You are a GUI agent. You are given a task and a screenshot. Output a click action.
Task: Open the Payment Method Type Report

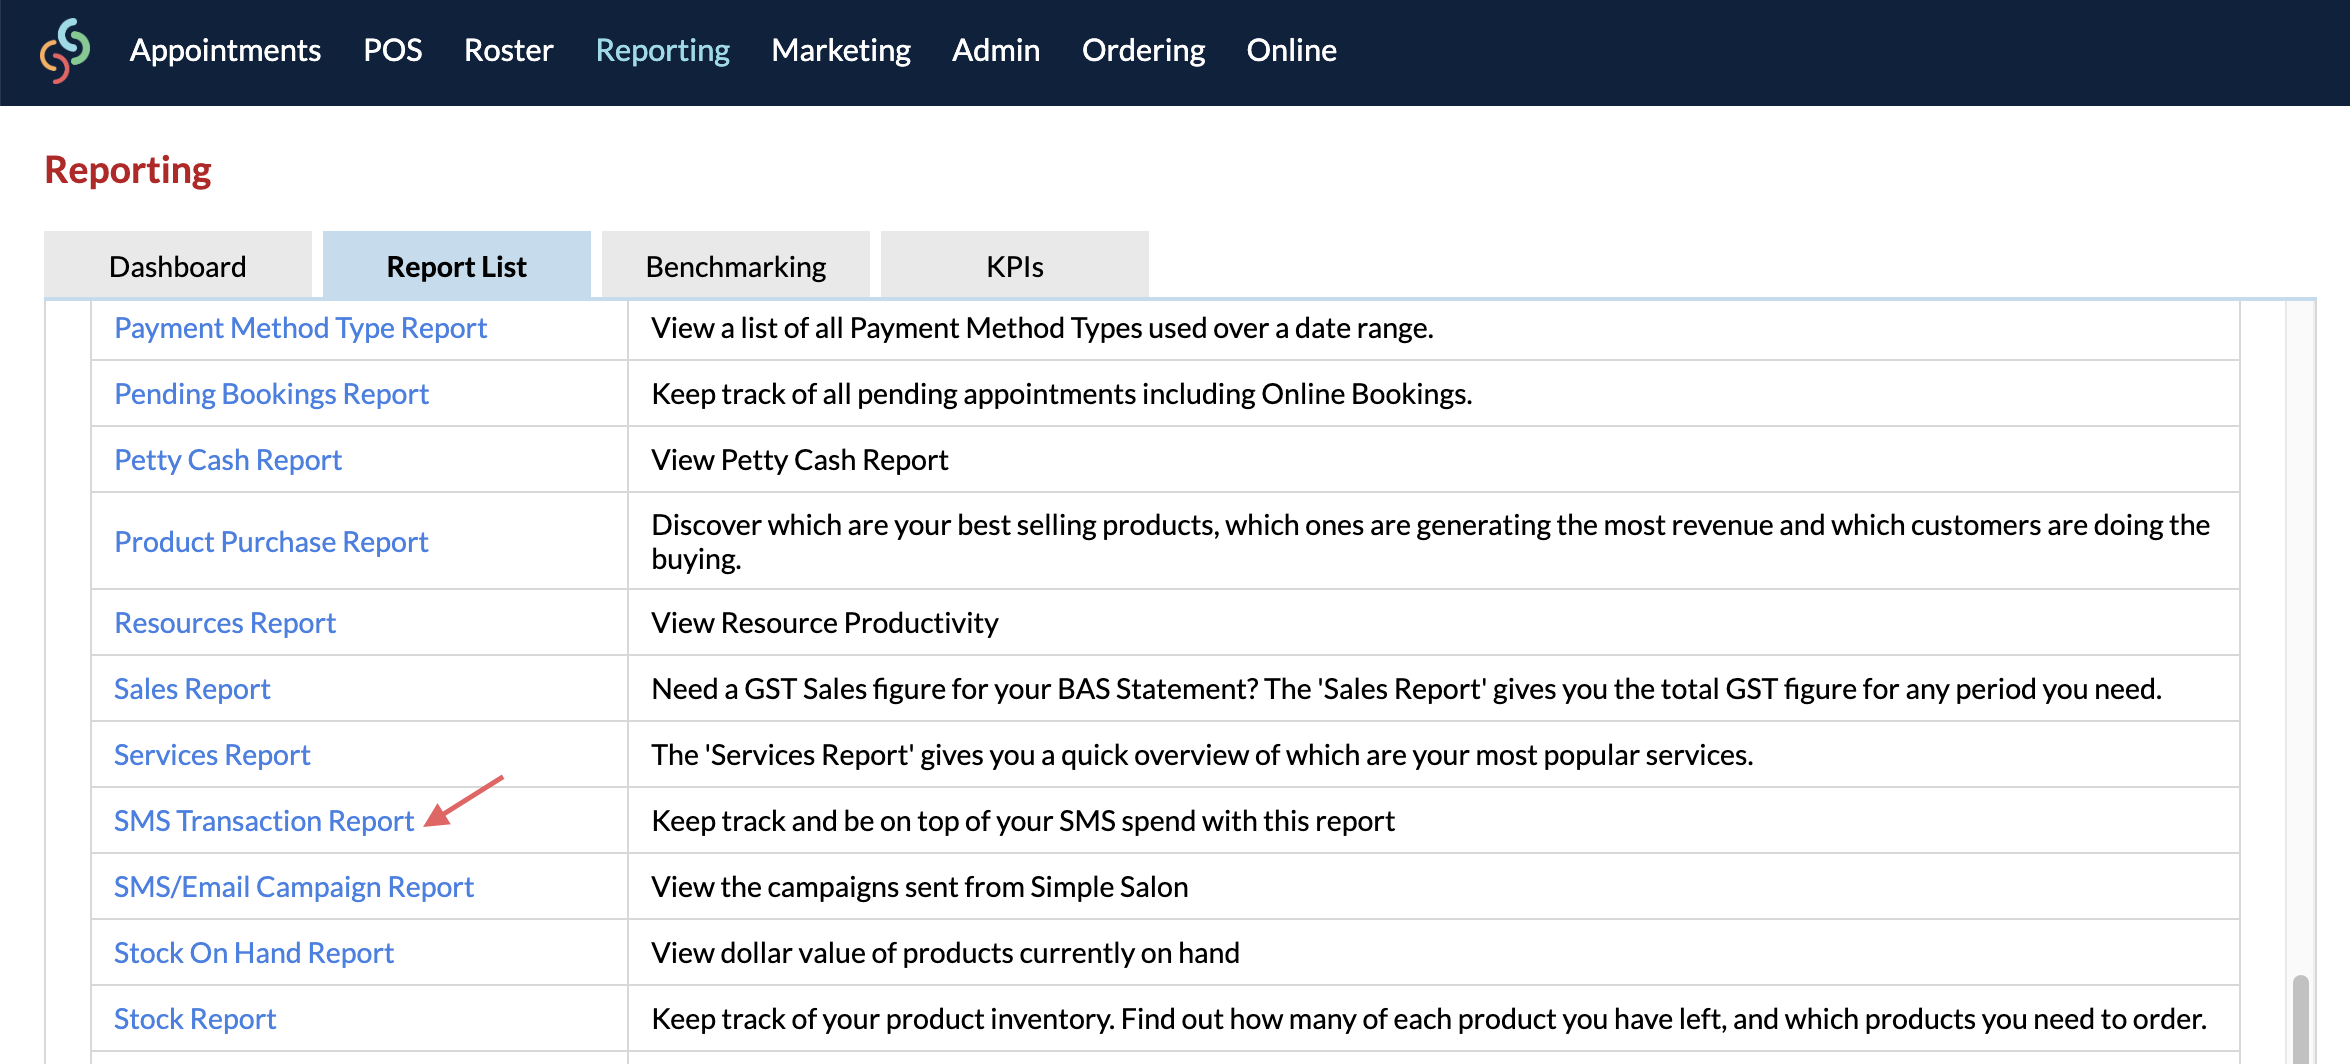click(x=300, y=328)
